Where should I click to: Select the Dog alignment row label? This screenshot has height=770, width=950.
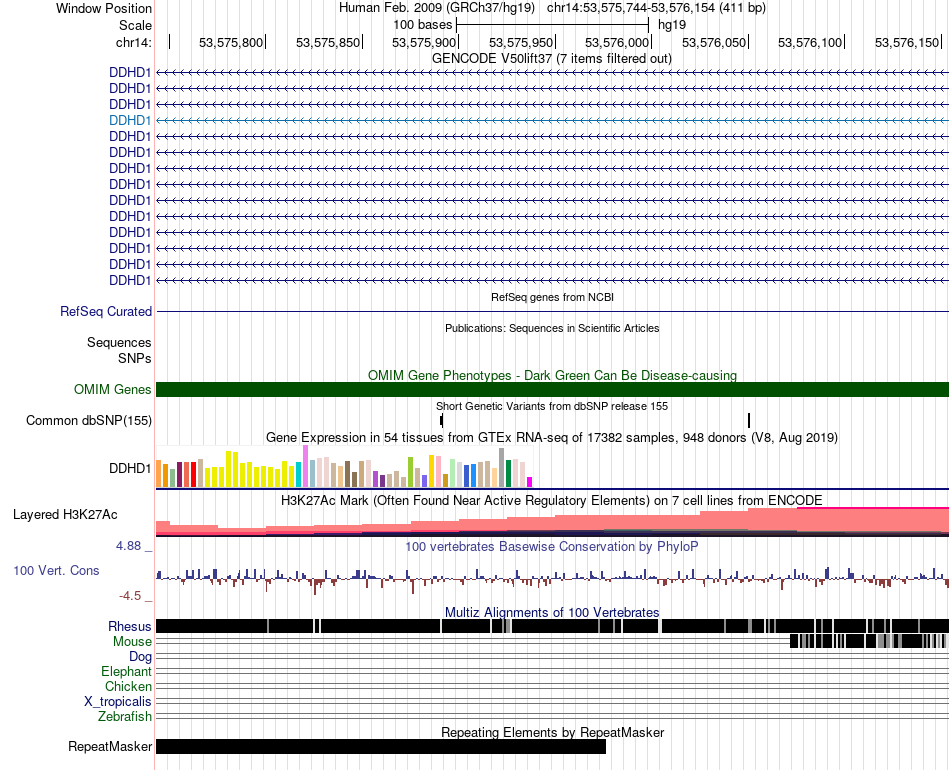[140, 657]
